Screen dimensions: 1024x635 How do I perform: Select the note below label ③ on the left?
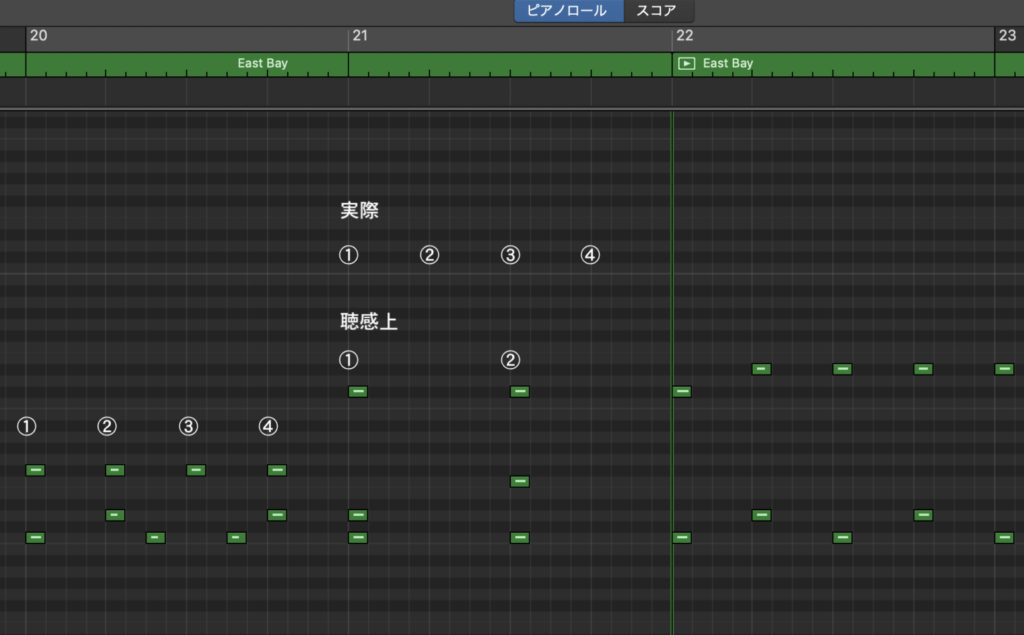(195, 470)
